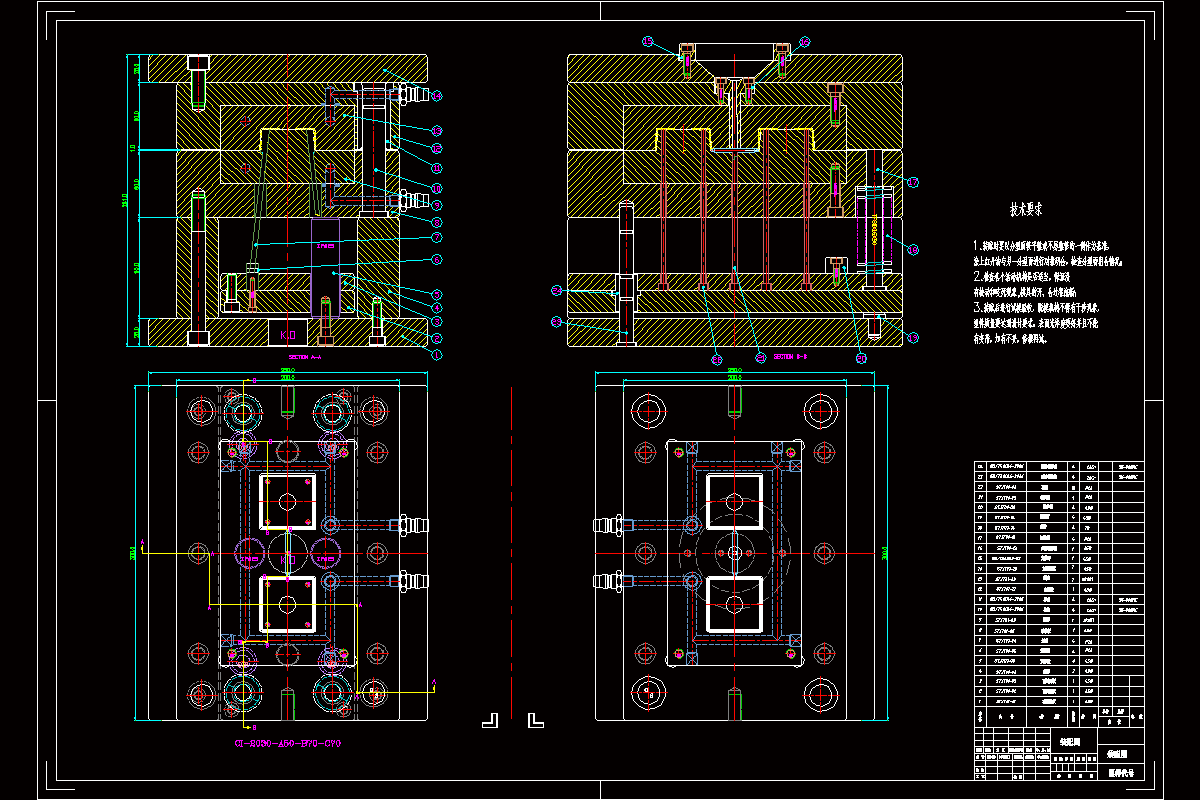Select the SECTION A-A caption
Viewport: 1200px width, 800px height.
coord(307,356)
